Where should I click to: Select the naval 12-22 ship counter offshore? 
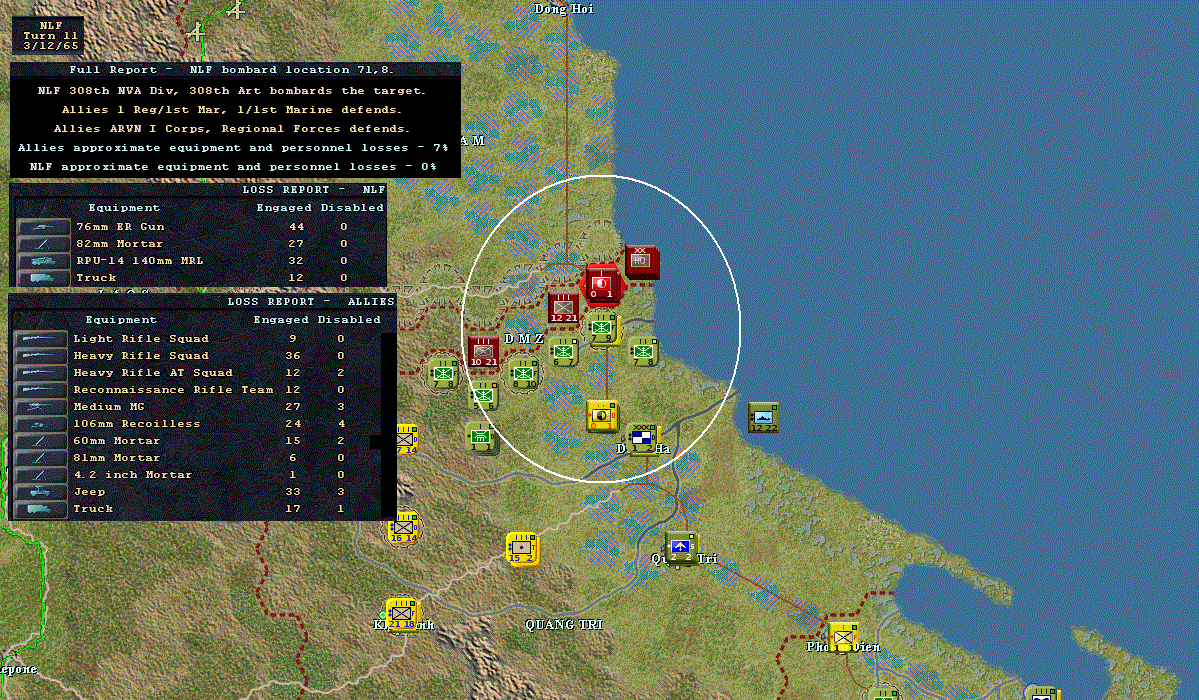pos(763,418)
